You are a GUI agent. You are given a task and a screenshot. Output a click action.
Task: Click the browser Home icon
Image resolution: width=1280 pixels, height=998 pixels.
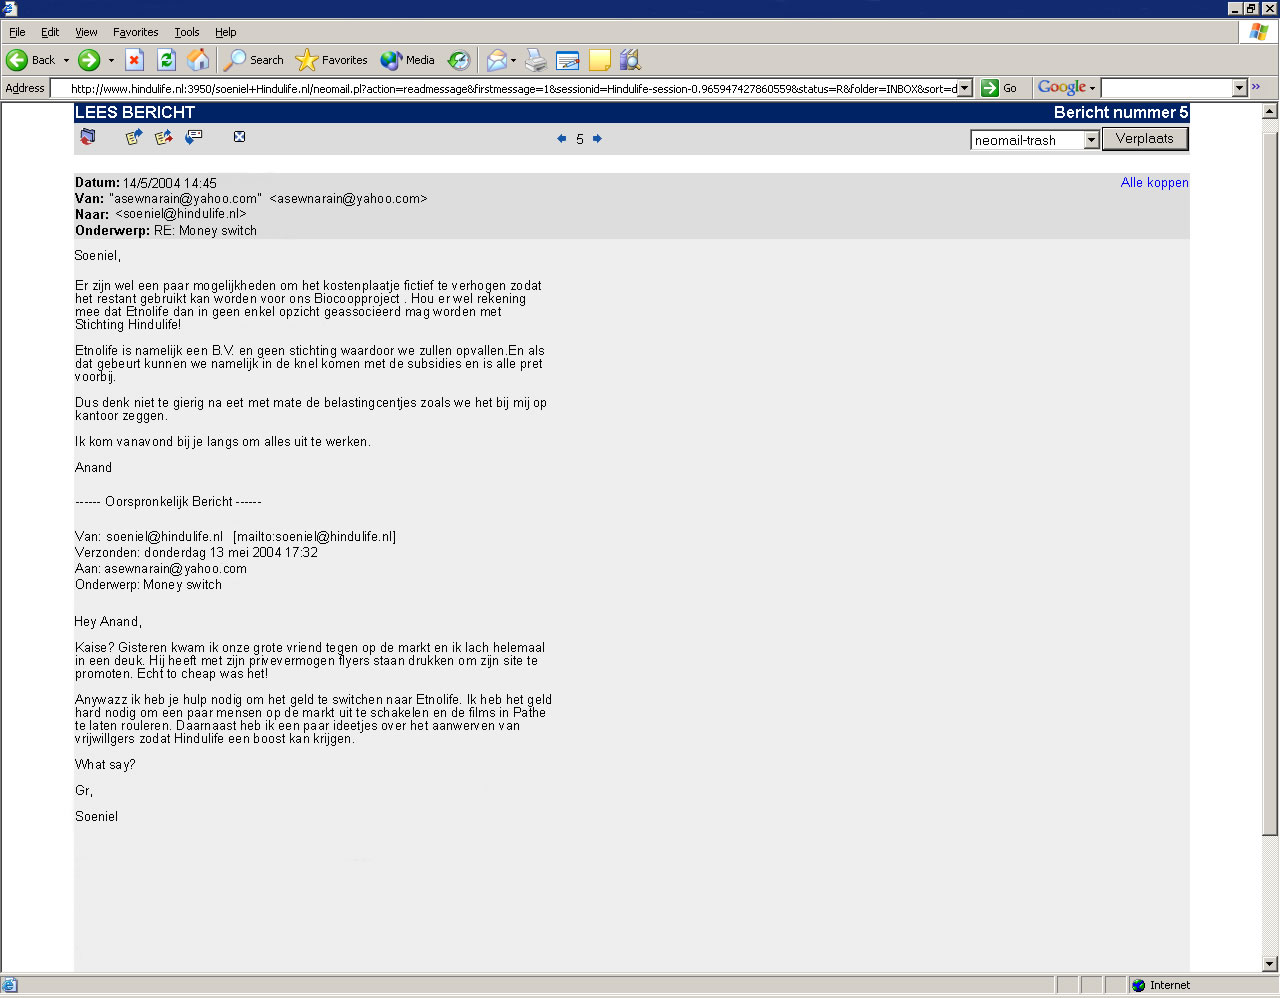[x=198, y=60]
